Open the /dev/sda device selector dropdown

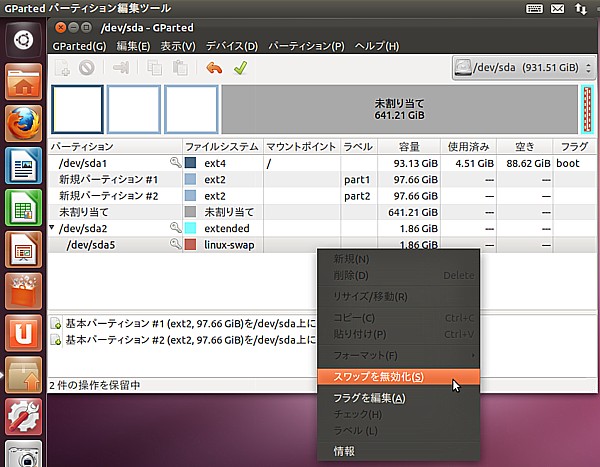tap(523, 68)
